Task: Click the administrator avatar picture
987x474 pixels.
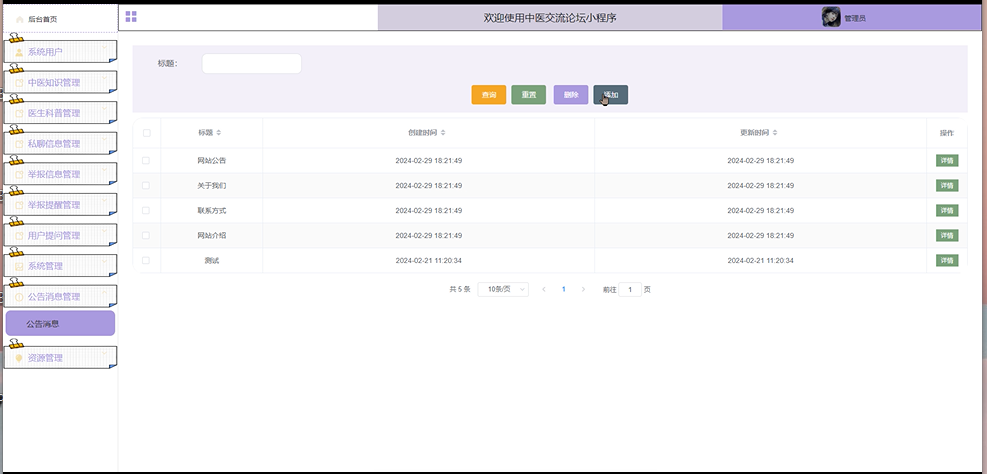Action: coord(831,17)
